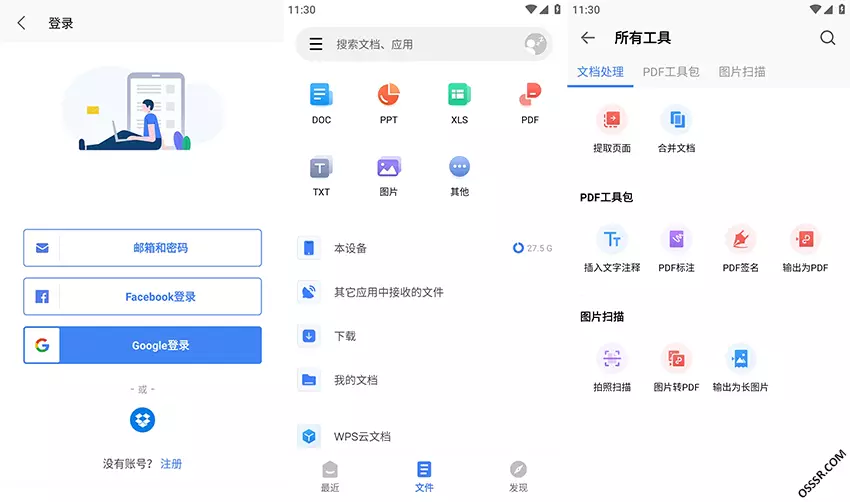Sign in with the Dropbox icon

point(143,419)
